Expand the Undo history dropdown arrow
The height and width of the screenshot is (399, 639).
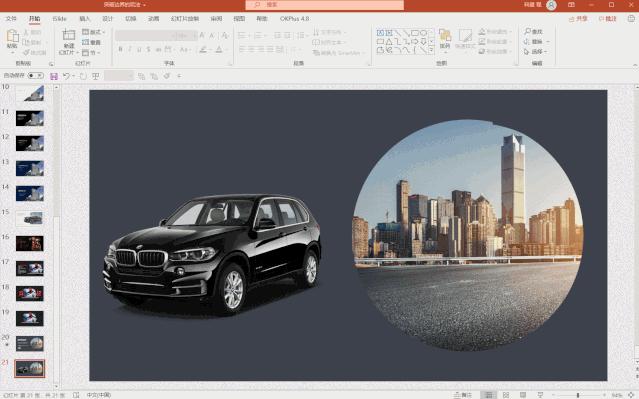[x=73, y=76]
